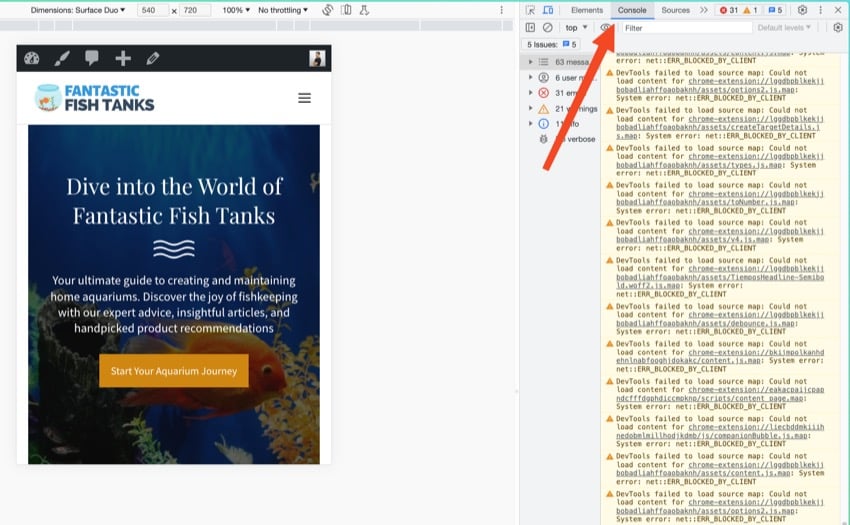
Task: Toggle the device toolbar icon
Action: (547, 10)
